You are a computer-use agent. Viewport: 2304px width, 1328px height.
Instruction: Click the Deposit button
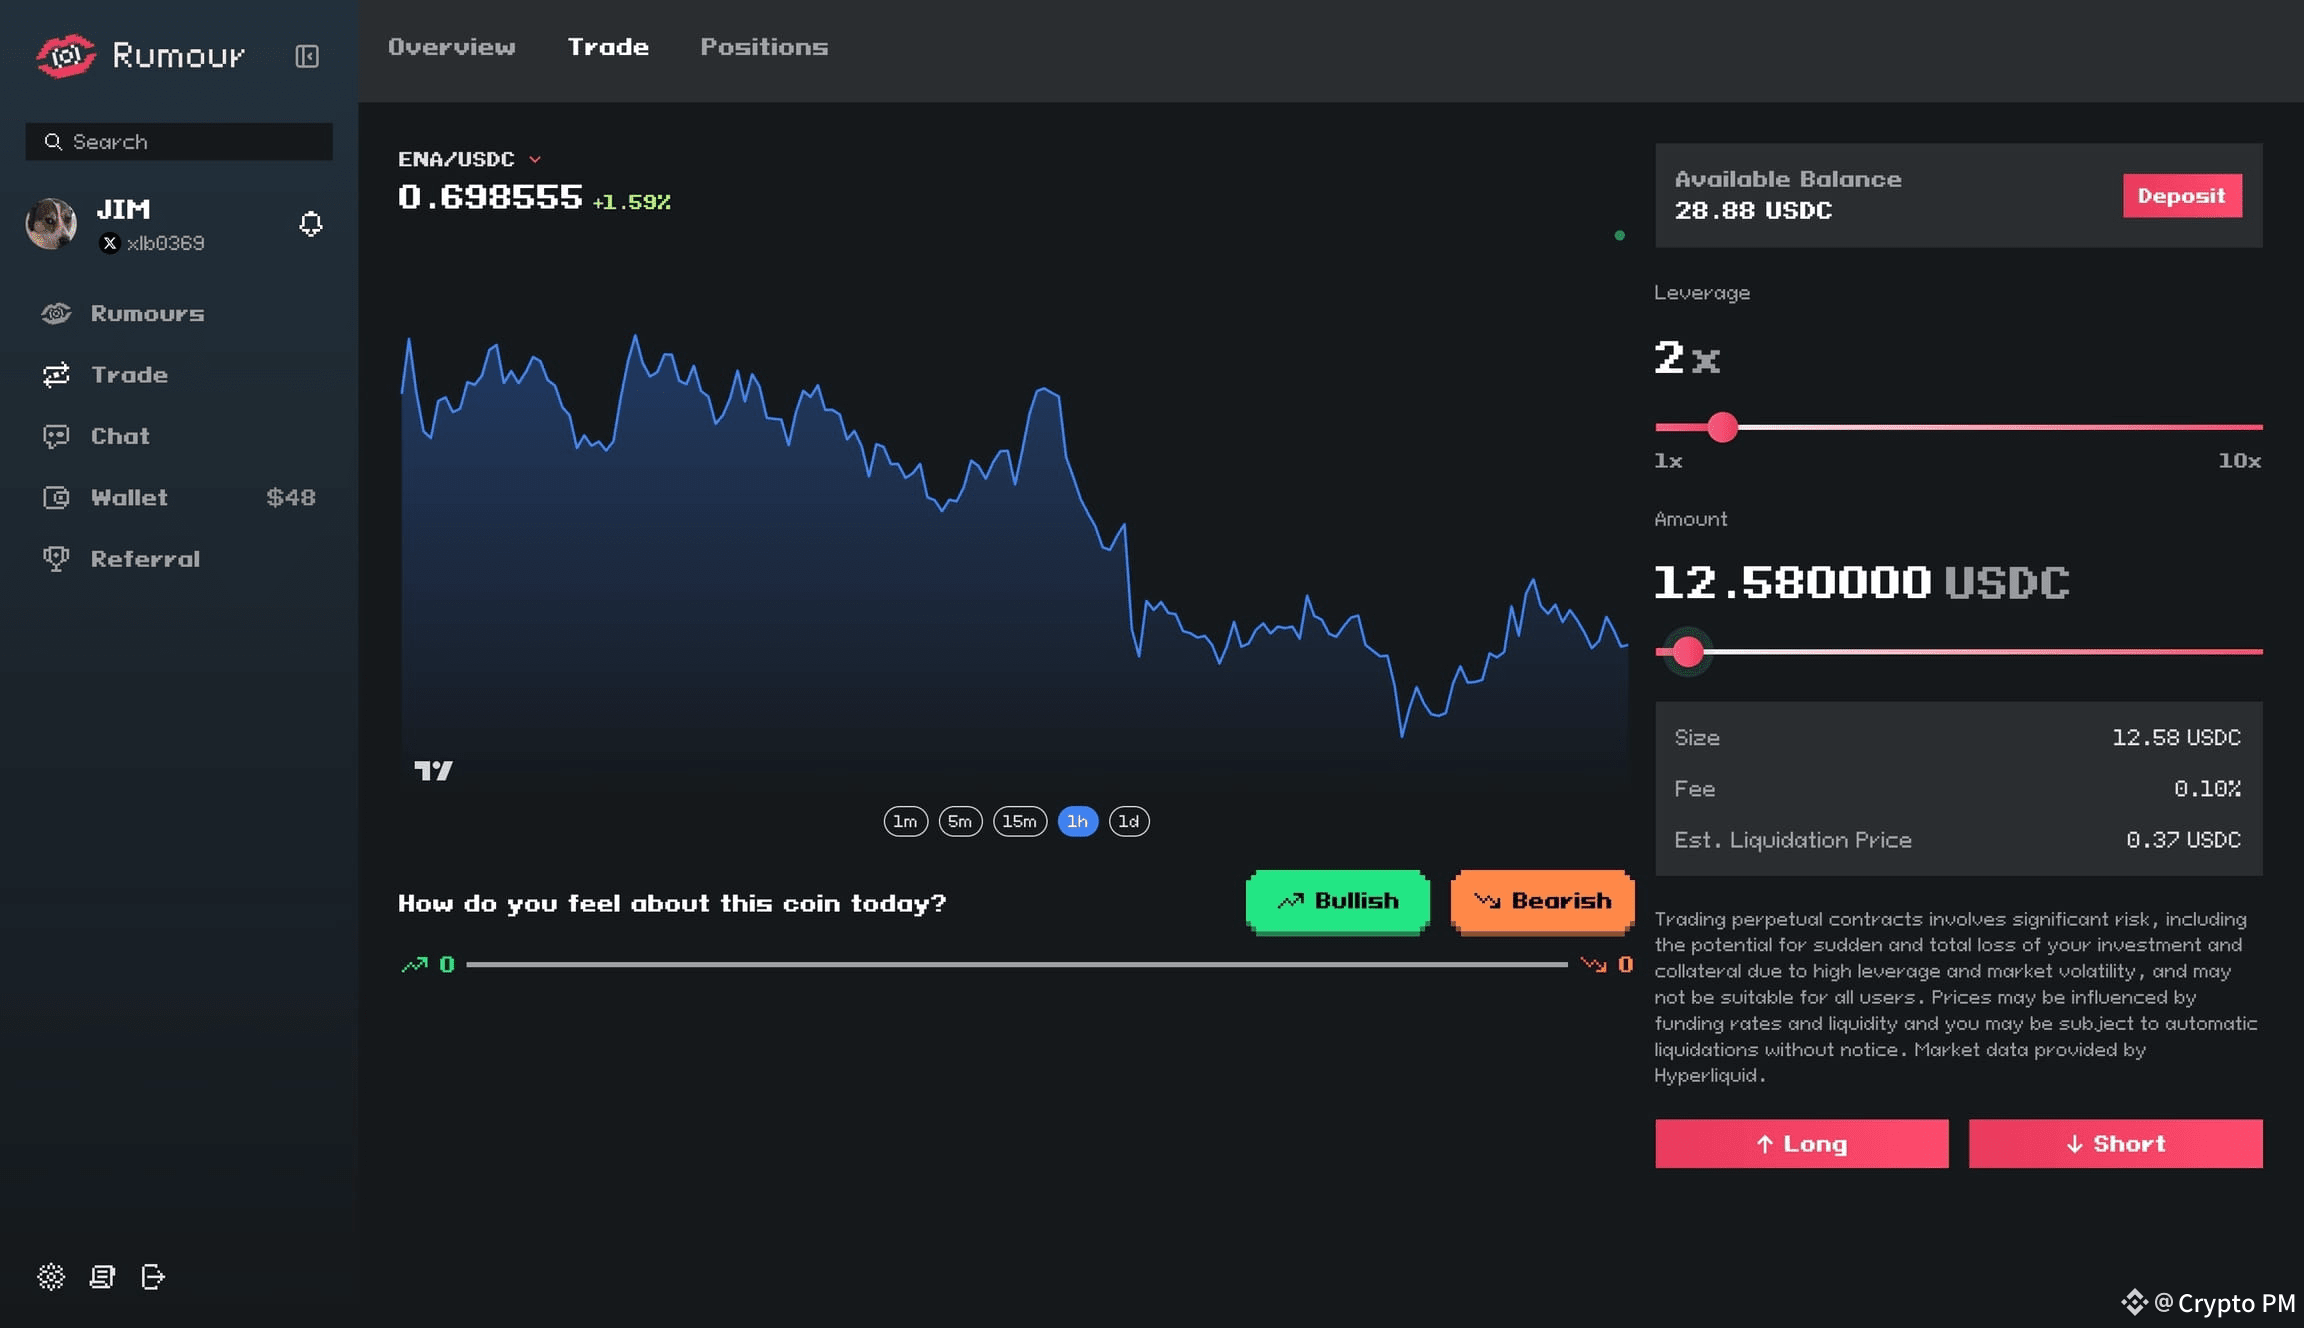2181,196
